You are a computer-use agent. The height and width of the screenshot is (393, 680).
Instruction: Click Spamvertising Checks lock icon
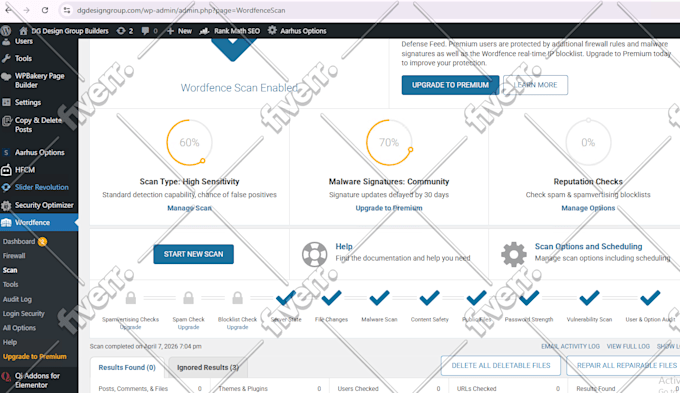pyautogui.click(x=131, y=298)
